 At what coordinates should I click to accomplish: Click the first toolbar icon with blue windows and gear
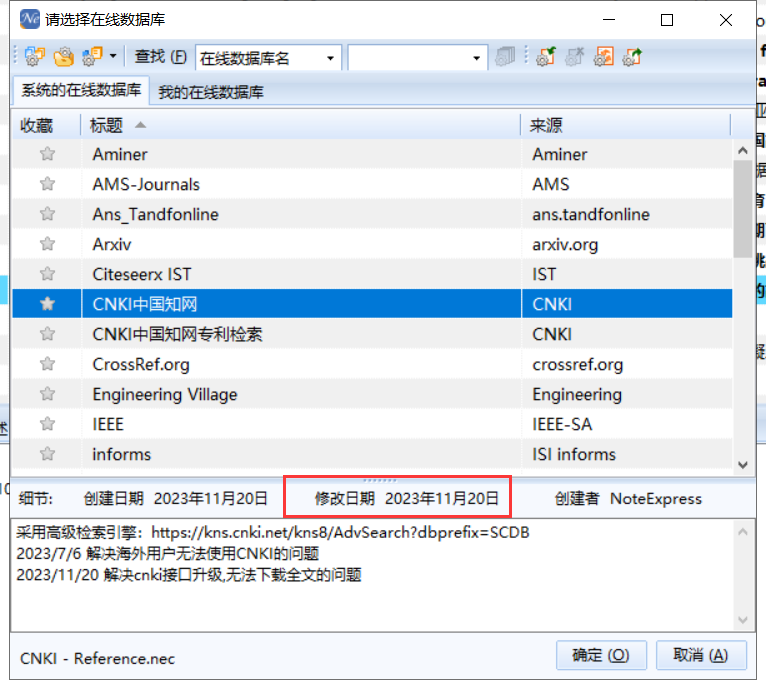34,57
